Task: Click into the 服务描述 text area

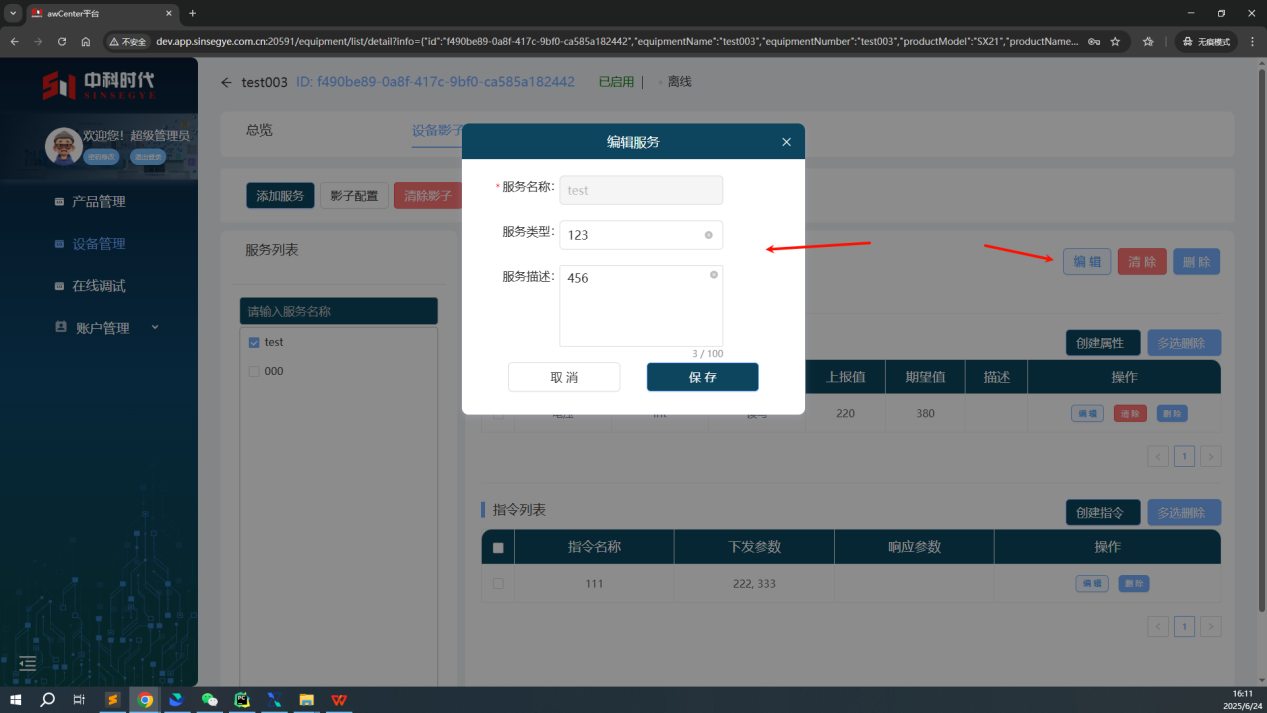Action: [x=635, y=310]
